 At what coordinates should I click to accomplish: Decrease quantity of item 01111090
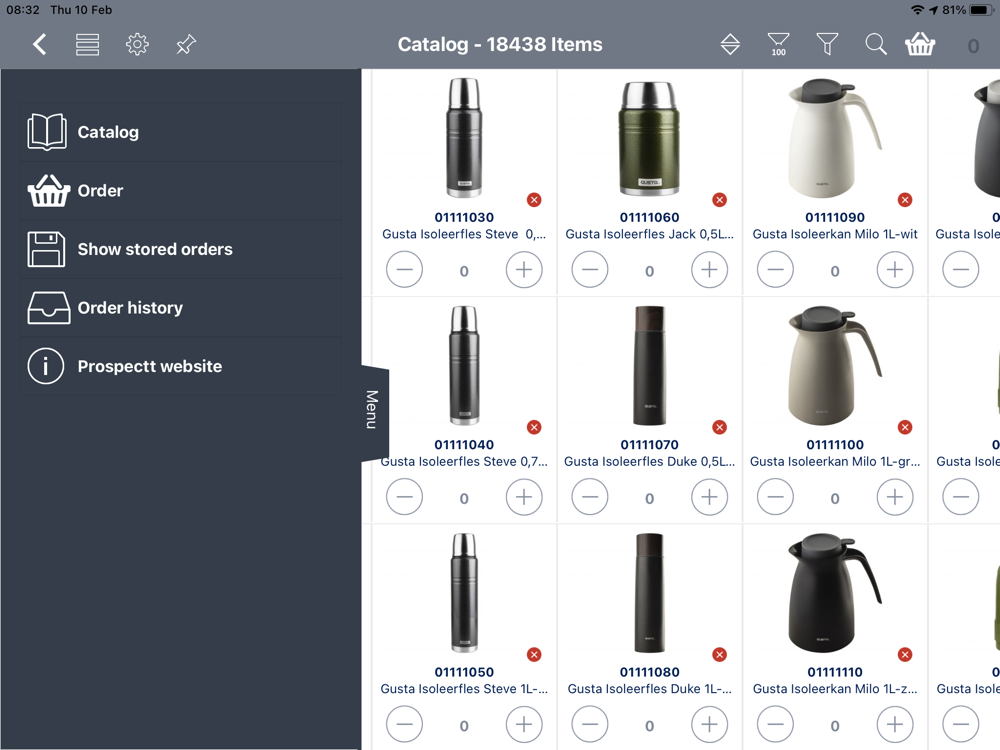[776, 270]
